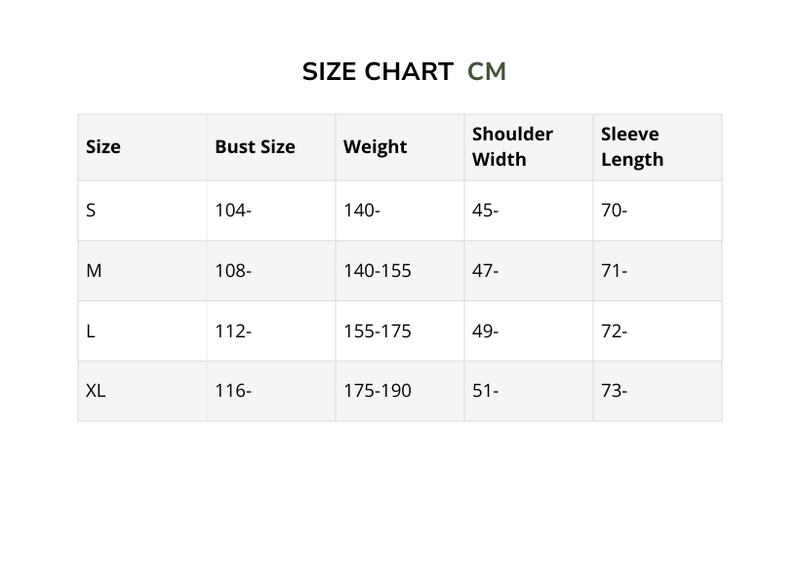Screen dimensions: 800x585
Task: Click the 155-175 weight cell
Action: pos(377,331)
